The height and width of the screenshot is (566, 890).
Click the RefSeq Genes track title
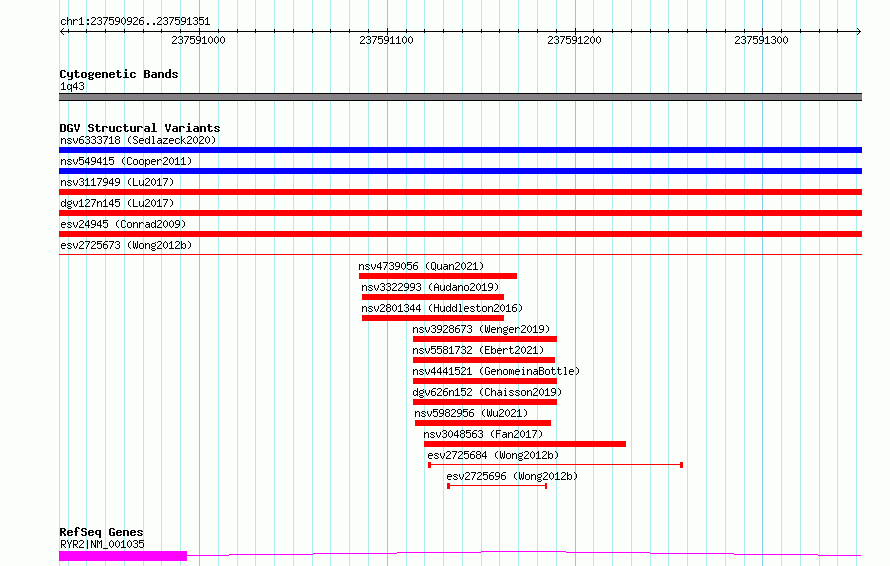pos(102,533)
